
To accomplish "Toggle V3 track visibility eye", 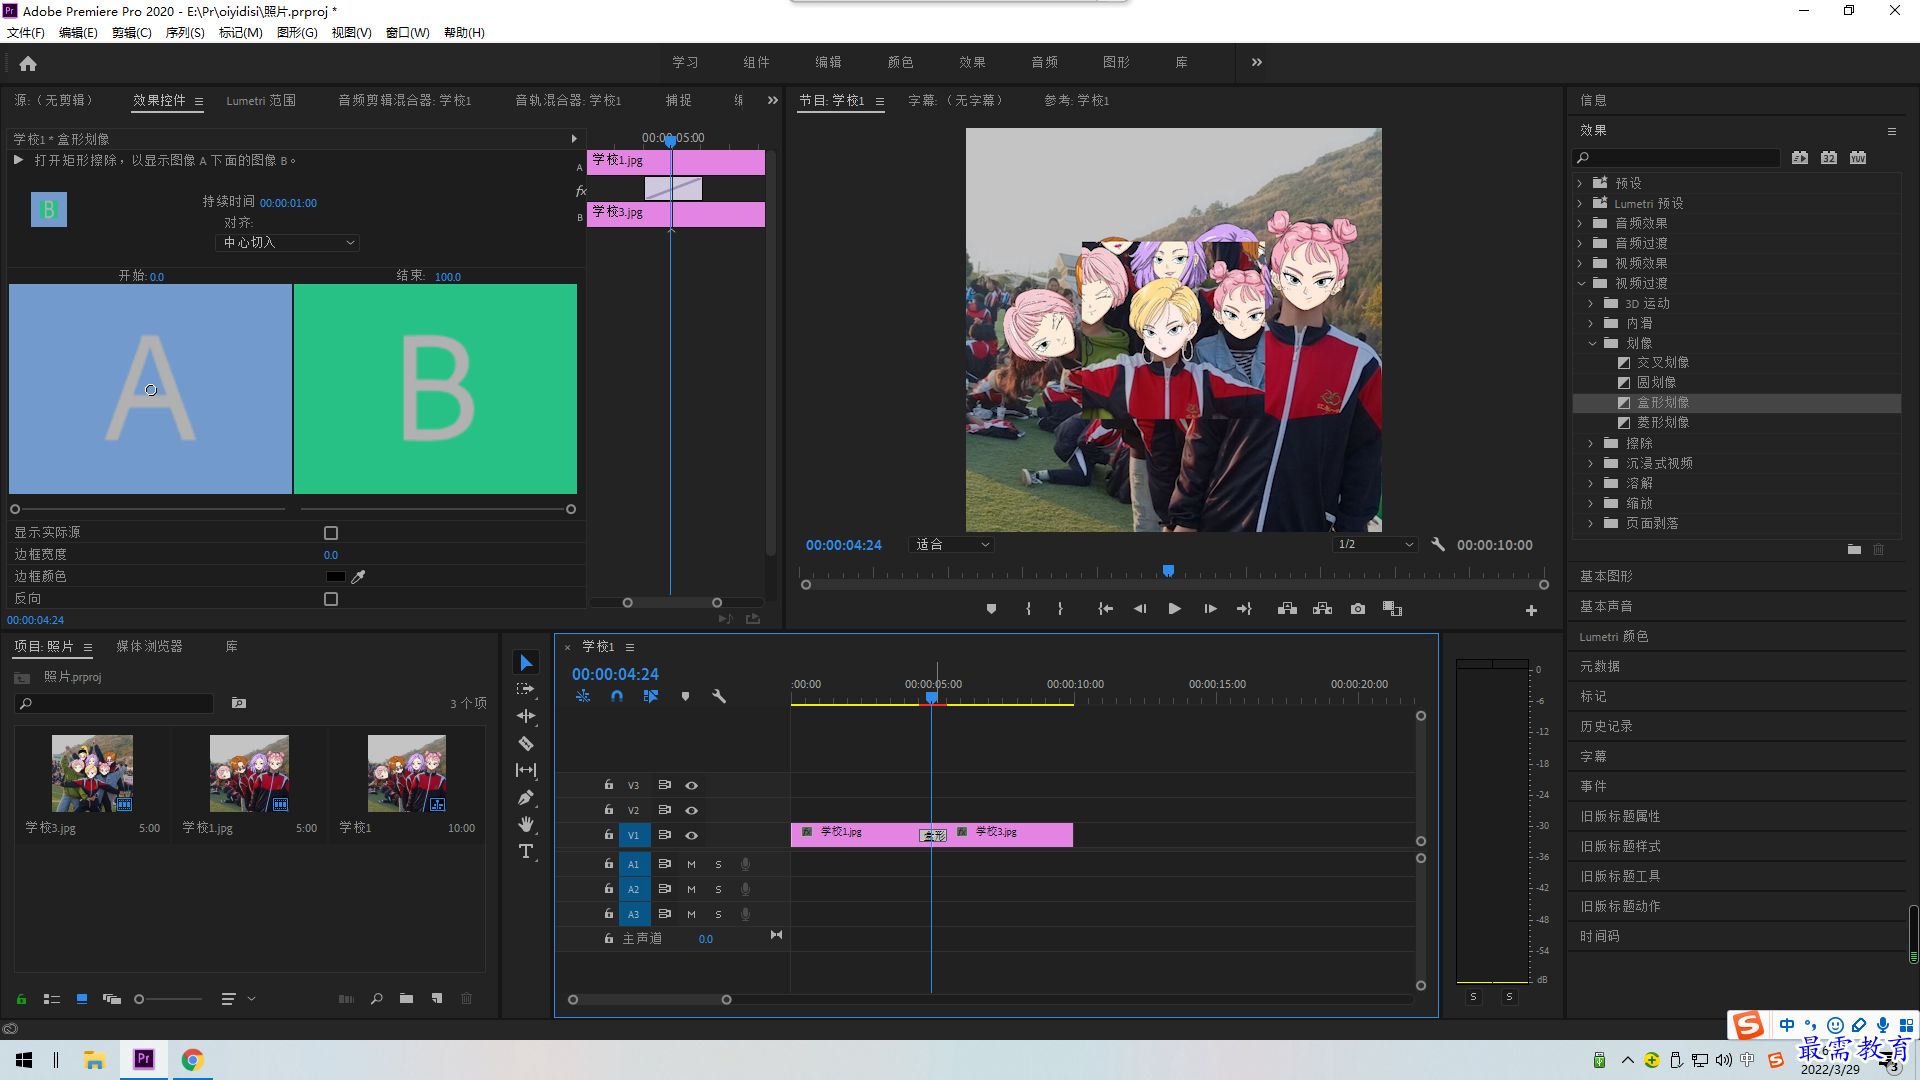I will click(691, 786).
